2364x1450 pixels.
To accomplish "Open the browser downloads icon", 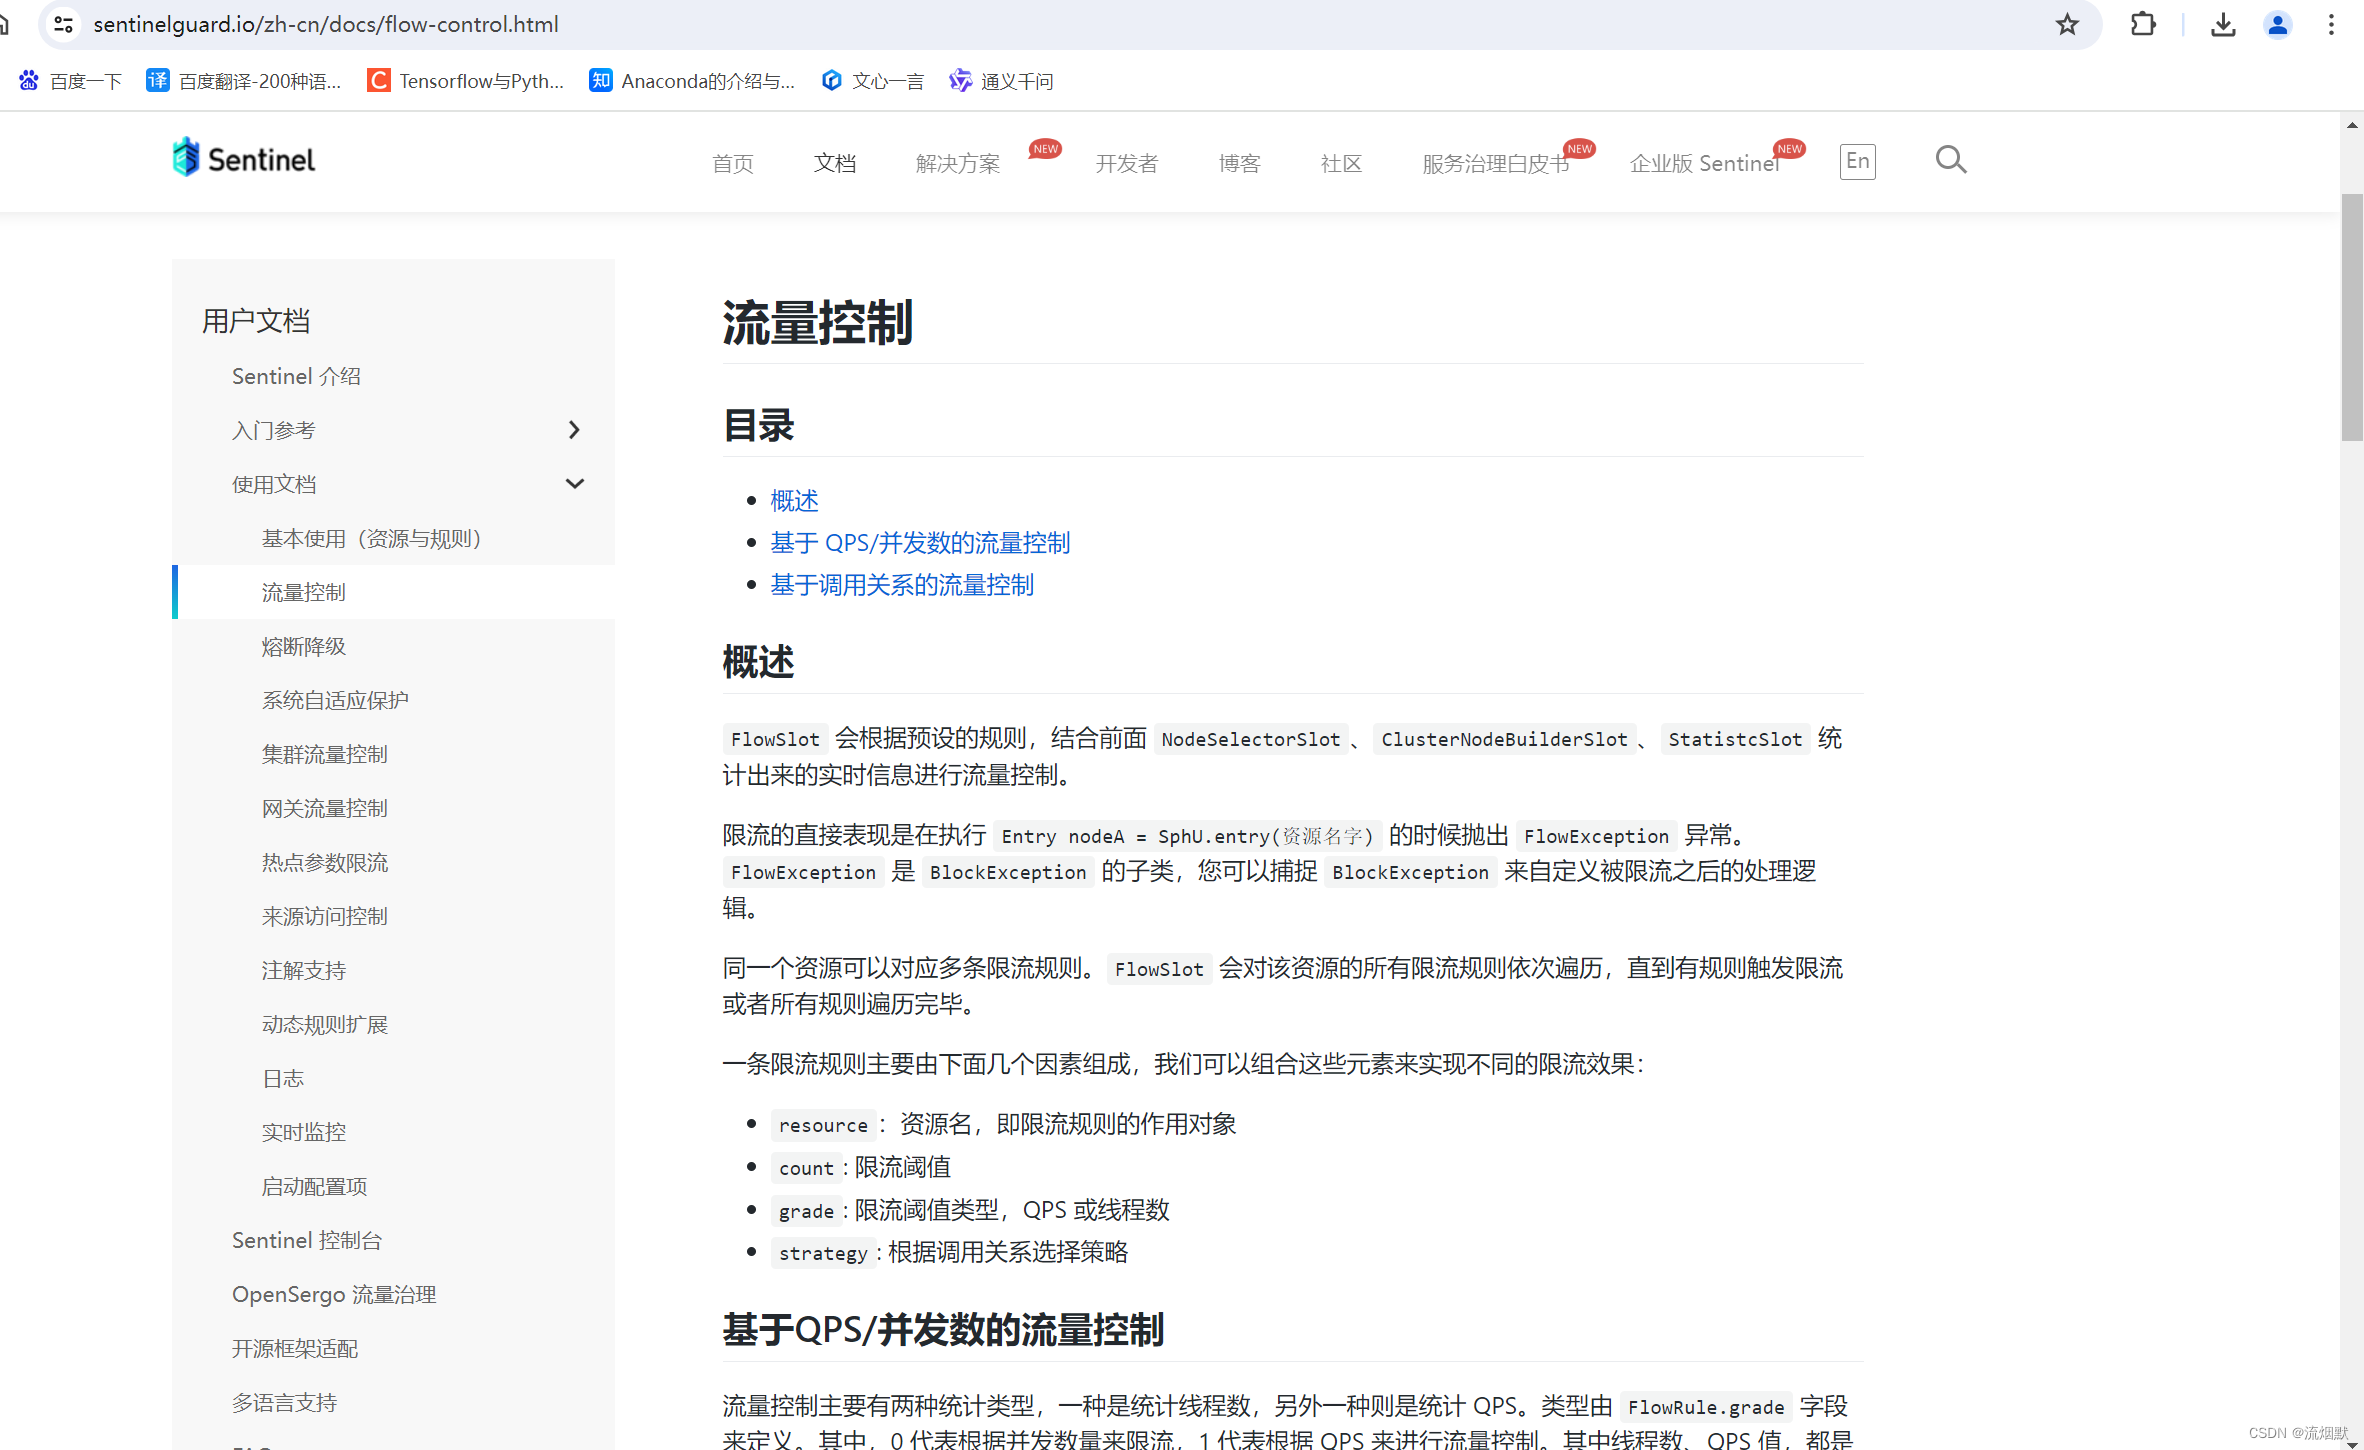I will (x=2223, y=24).
